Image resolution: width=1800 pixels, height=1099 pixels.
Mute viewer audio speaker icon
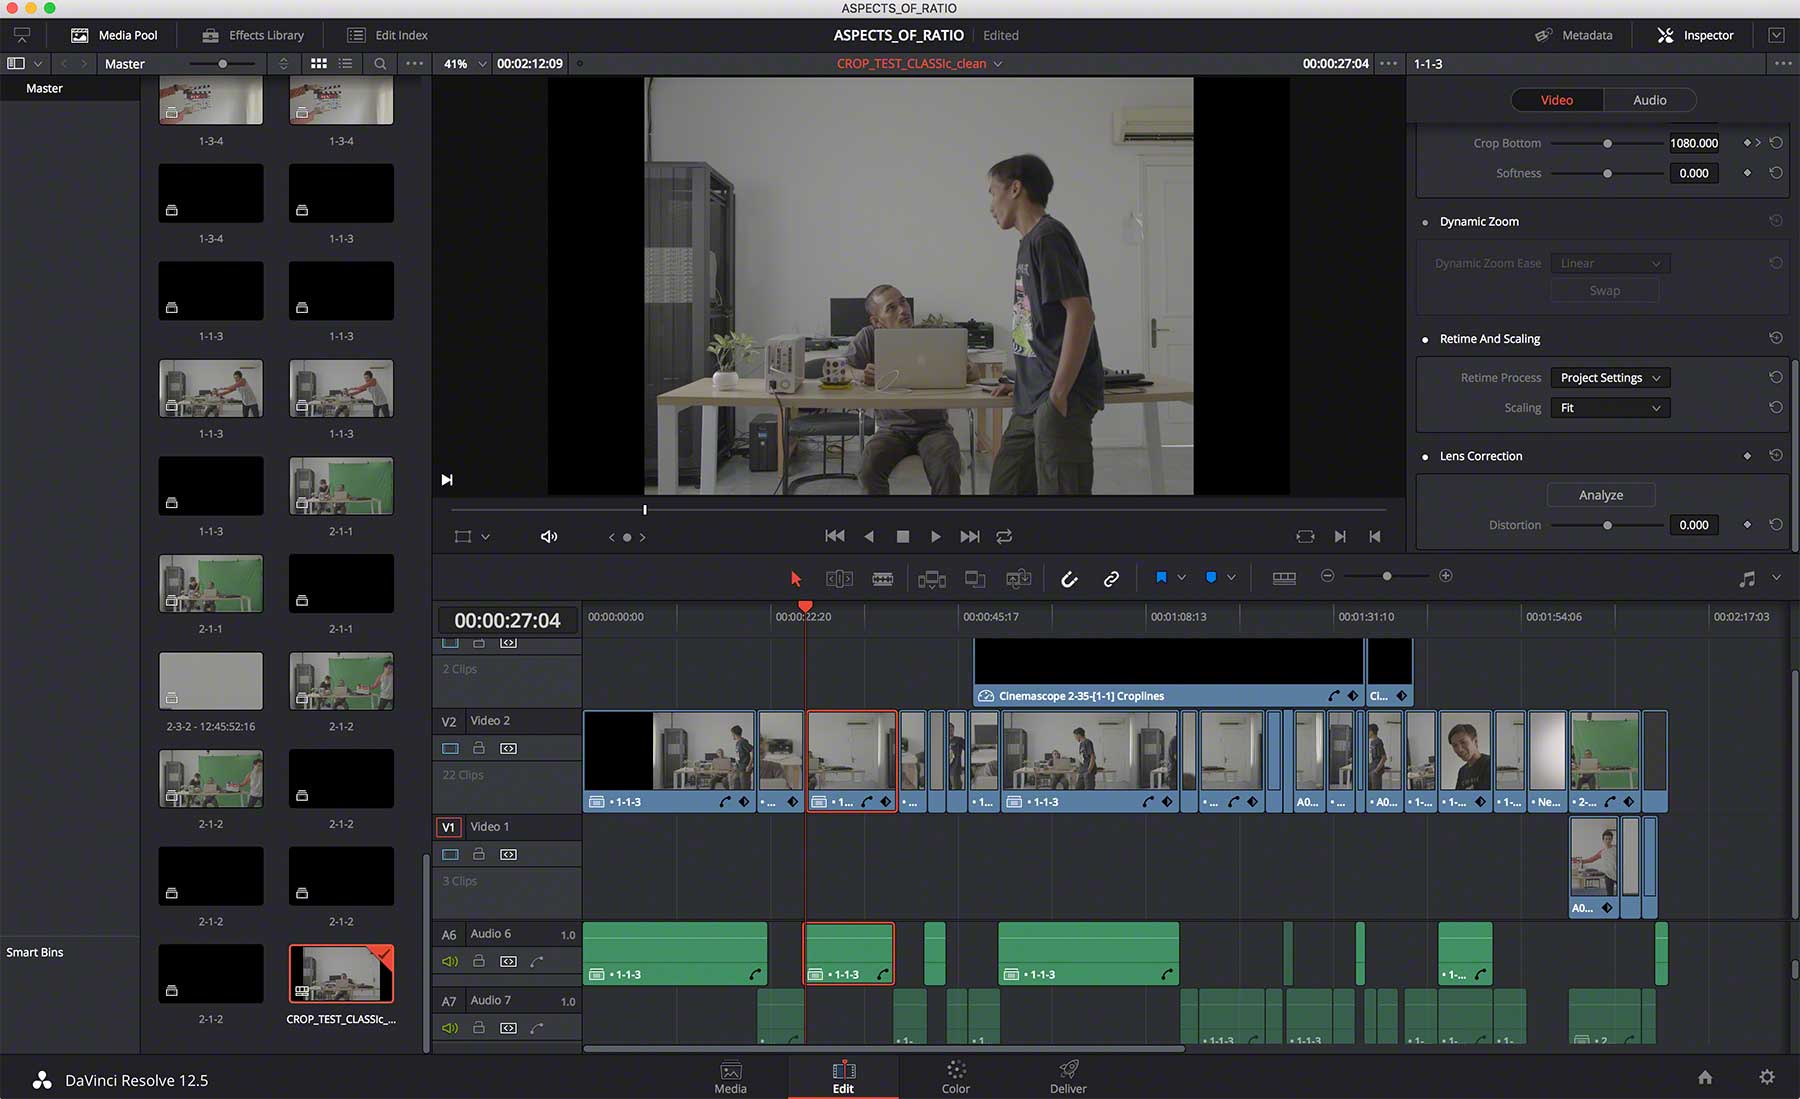click(549, 536)
